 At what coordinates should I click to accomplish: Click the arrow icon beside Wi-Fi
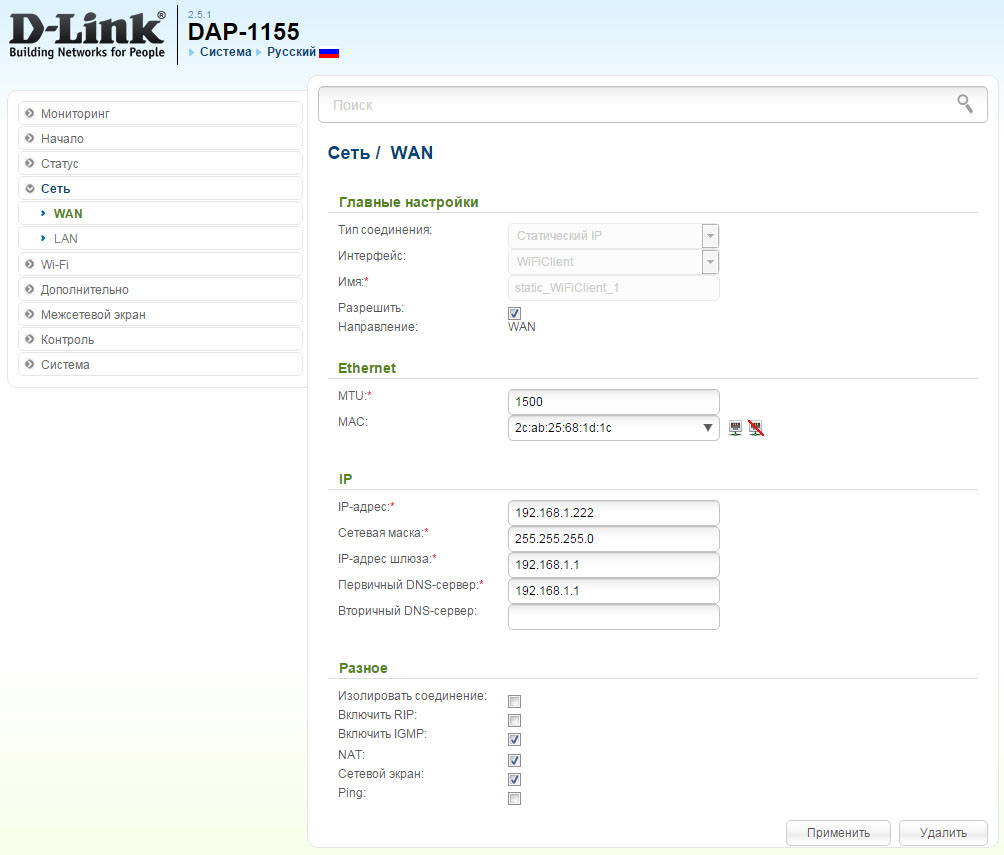click(30, 264)
